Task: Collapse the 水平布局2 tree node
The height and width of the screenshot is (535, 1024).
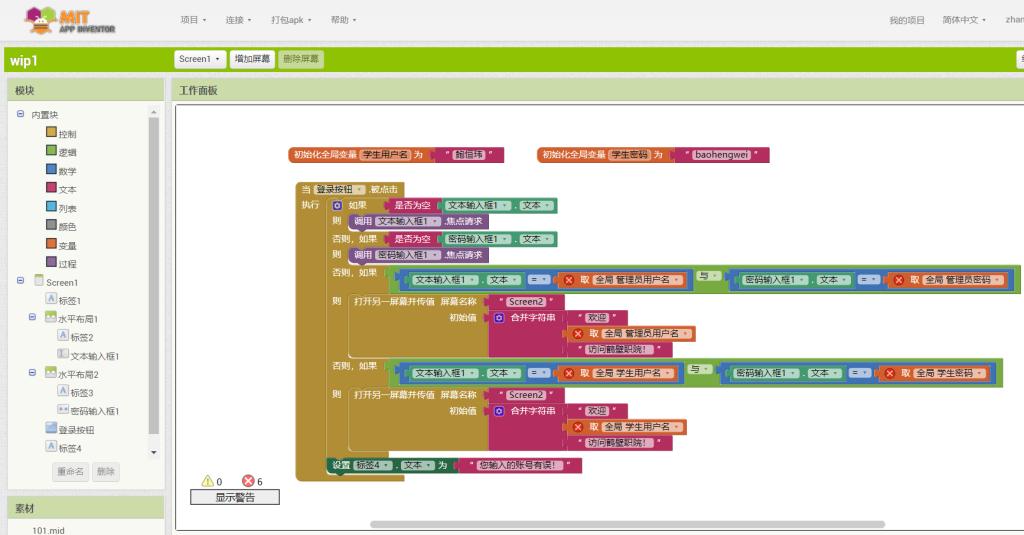Action: click(x=32, y=373)
